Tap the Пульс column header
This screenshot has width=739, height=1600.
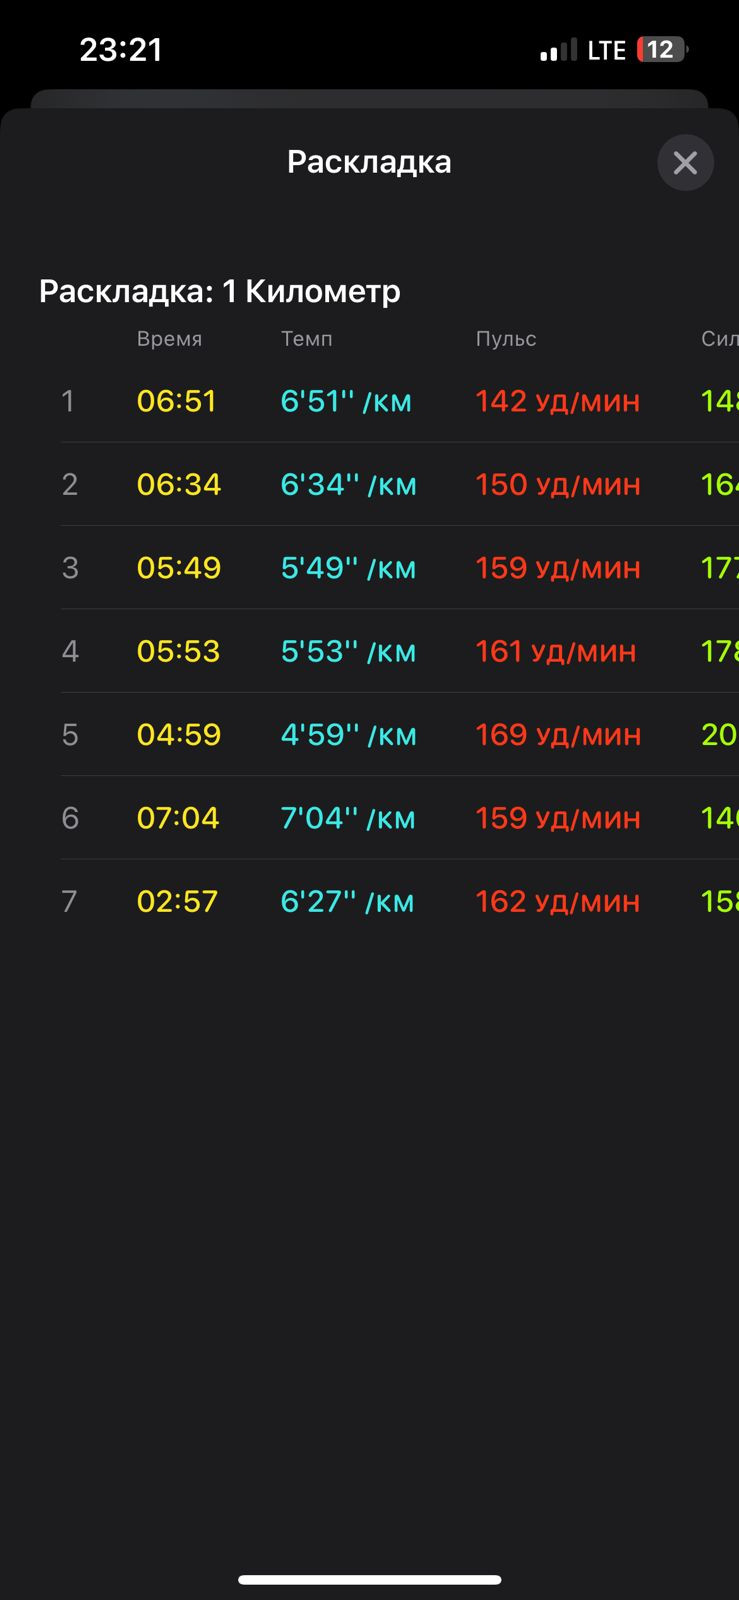pyautogui.click(x=506, y=339)
